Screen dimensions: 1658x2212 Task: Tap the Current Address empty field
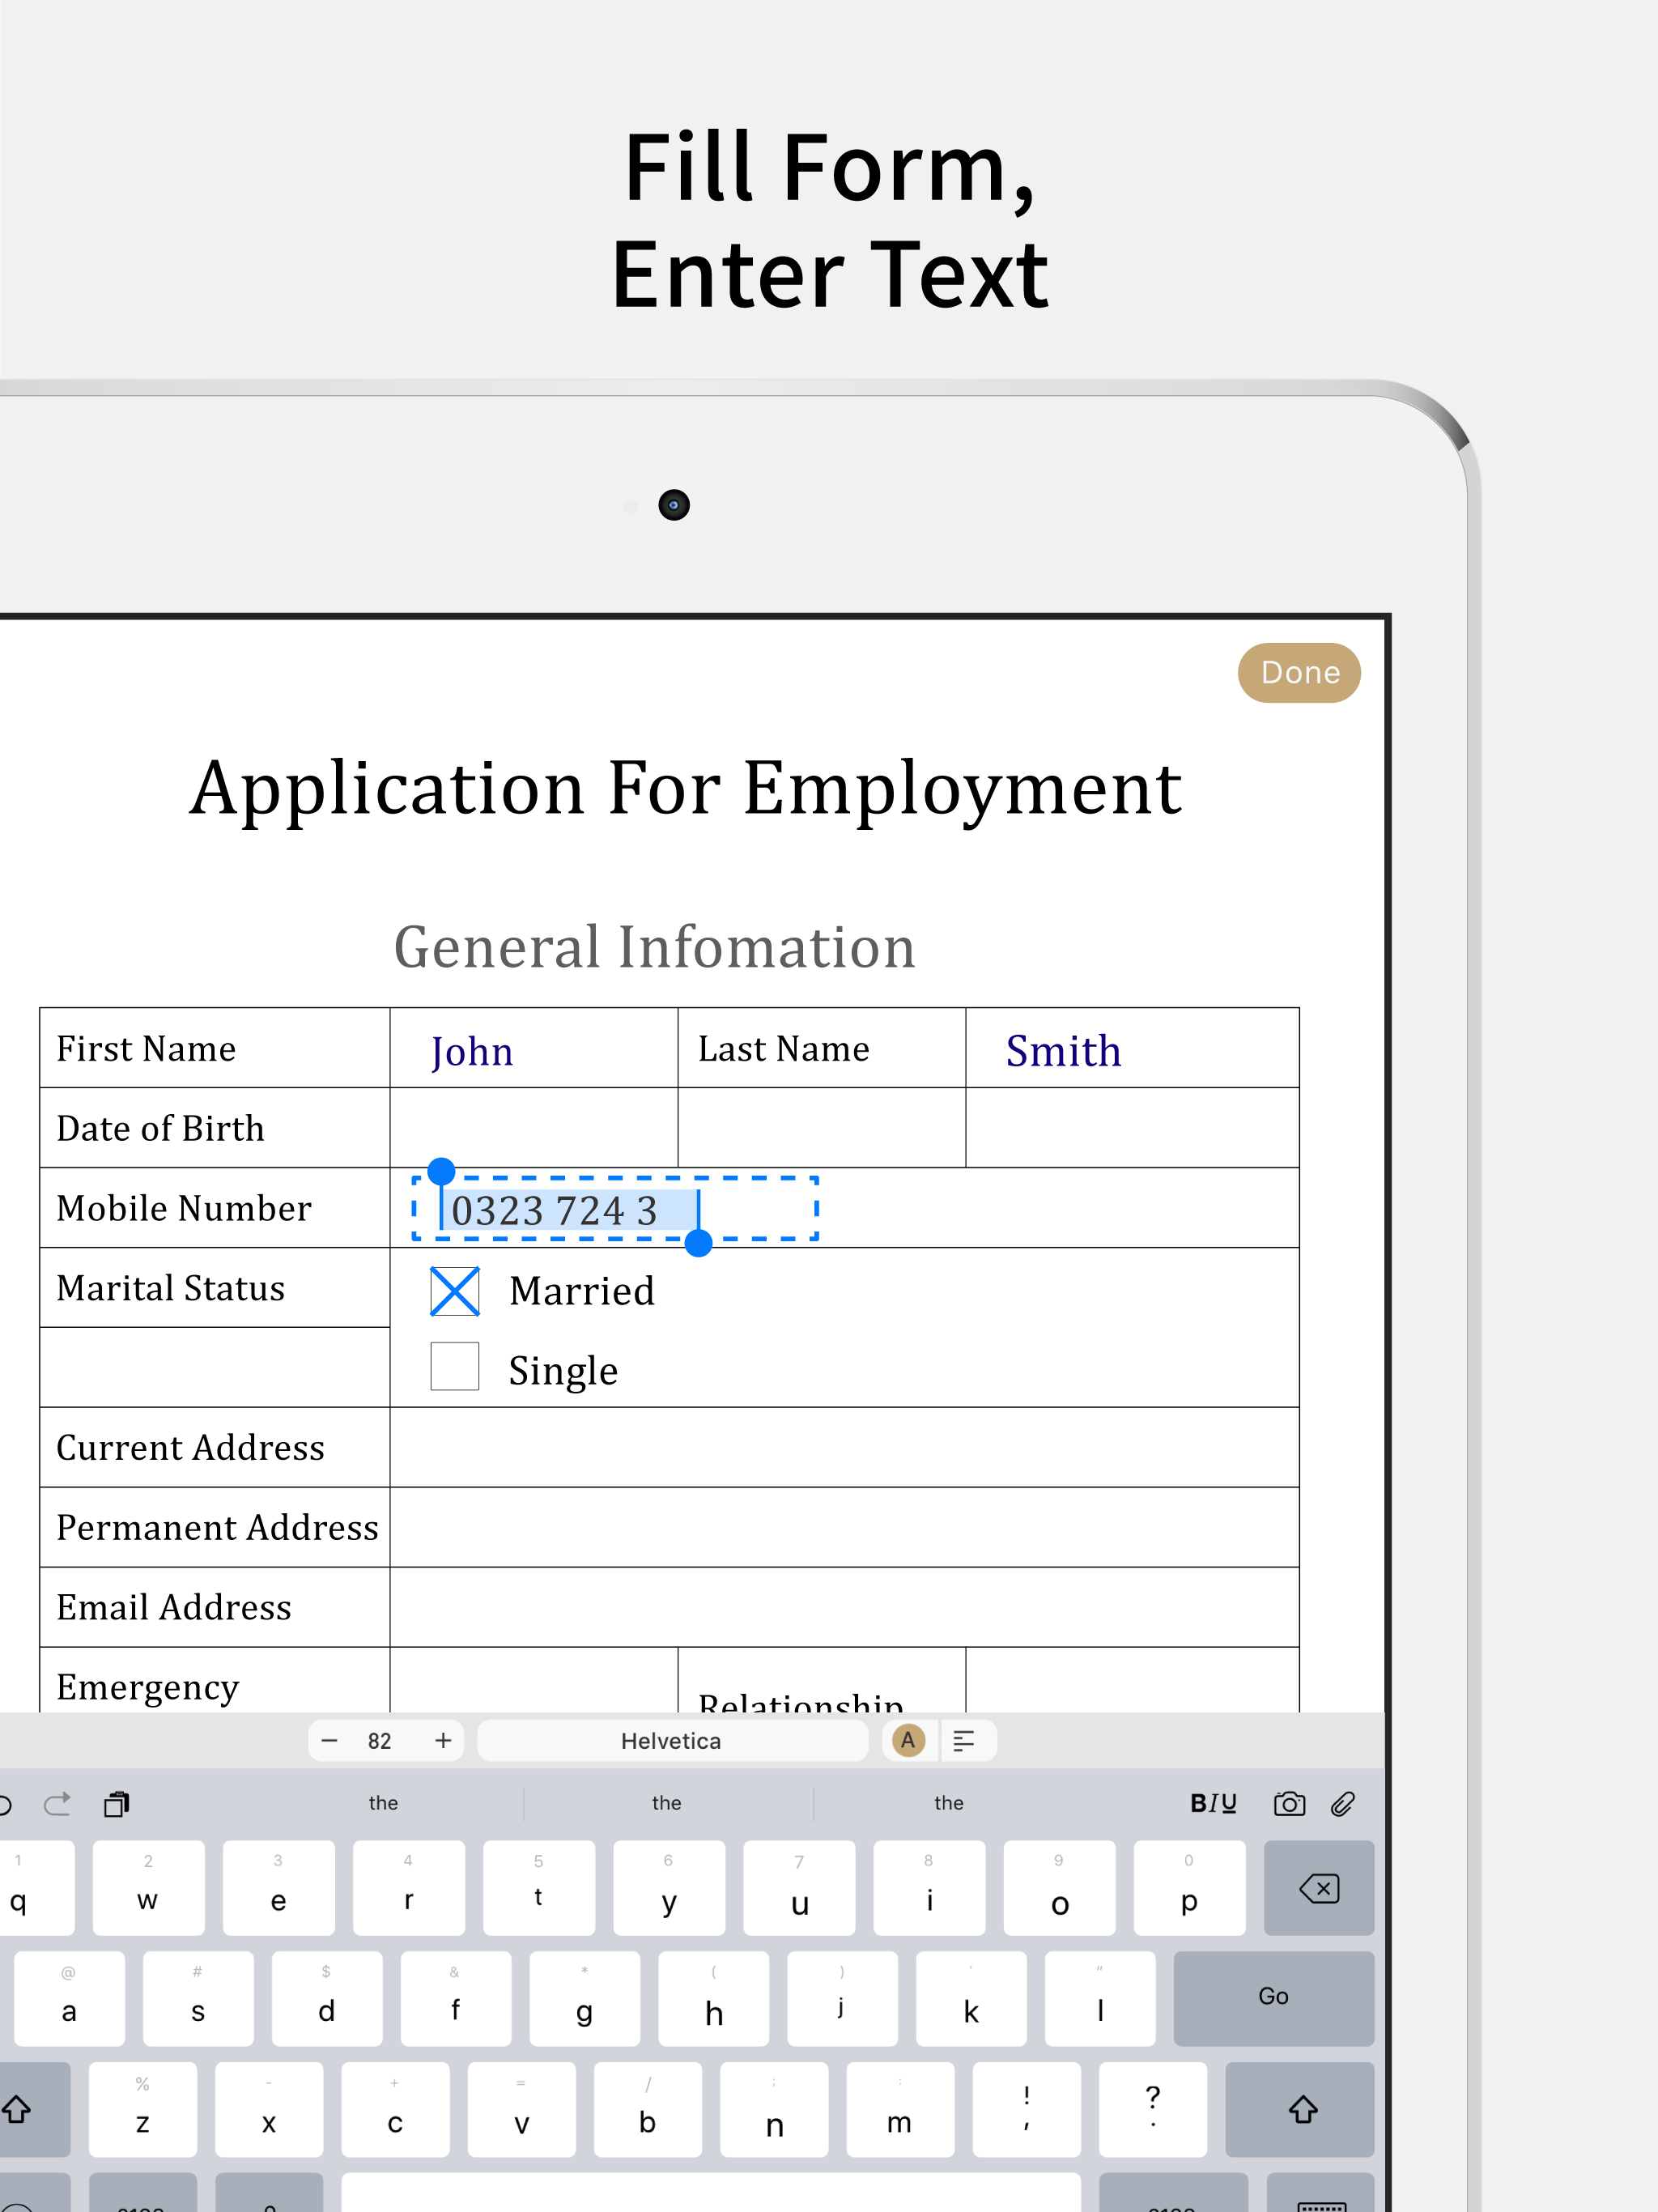(843, 1447)
